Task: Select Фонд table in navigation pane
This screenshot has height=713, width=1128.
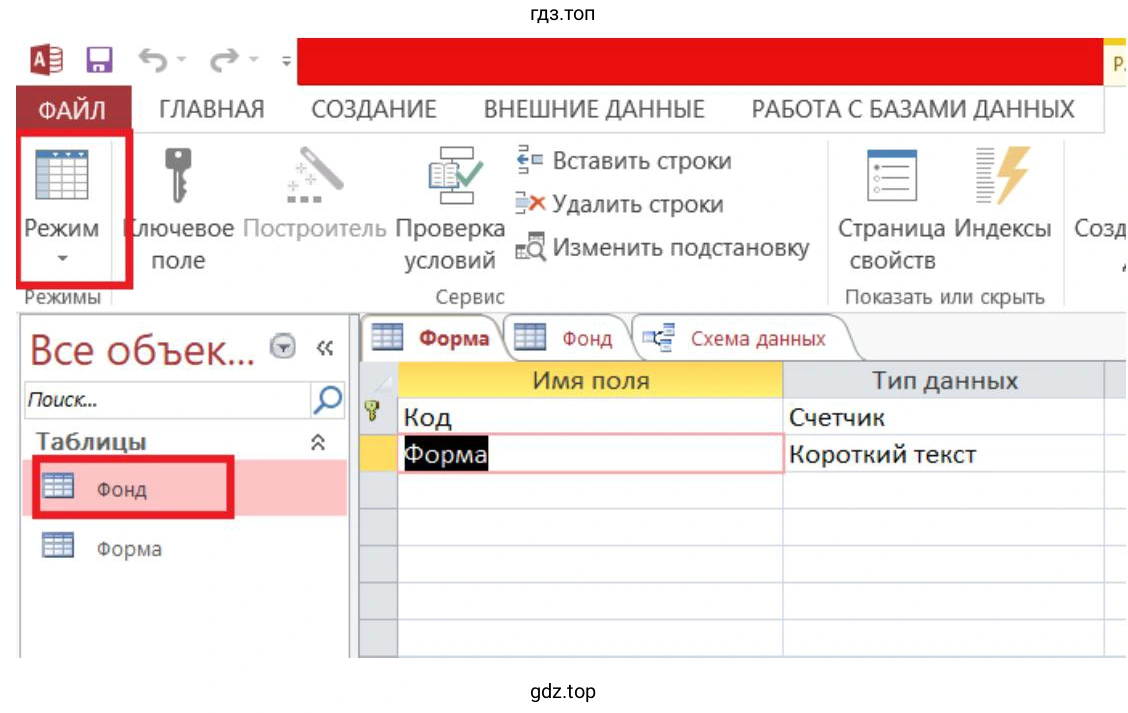Action: [x=121, y=489]
